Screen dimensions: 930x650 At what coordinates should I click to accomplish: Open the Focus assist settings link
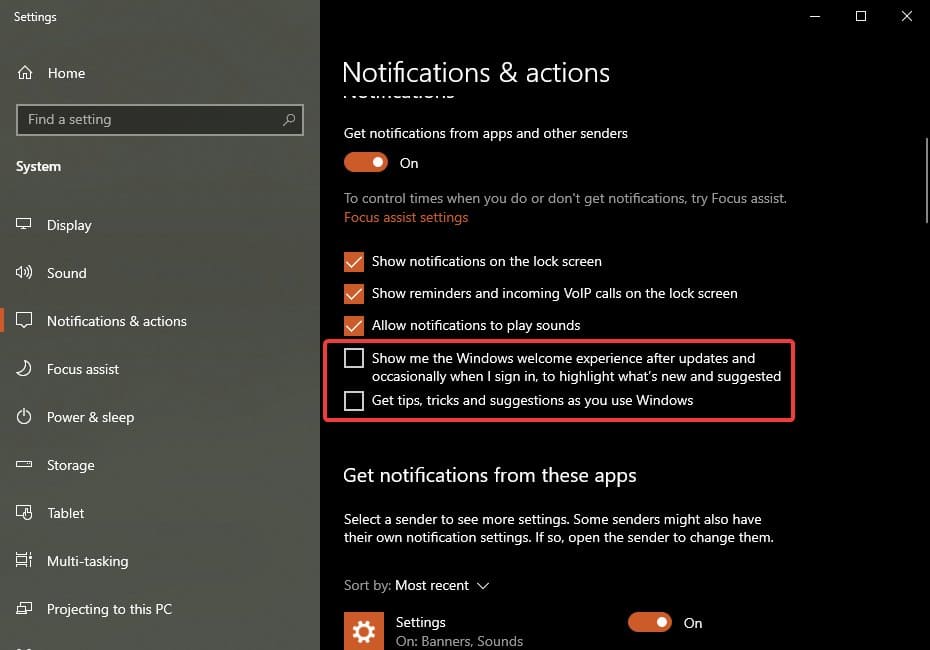point(406,218)
